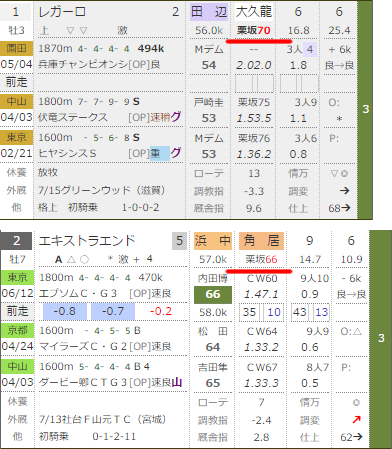This screenshot has height=449, width=392.
Task: Click race name ヒヤシンスS
Action: tap(67, 153)
